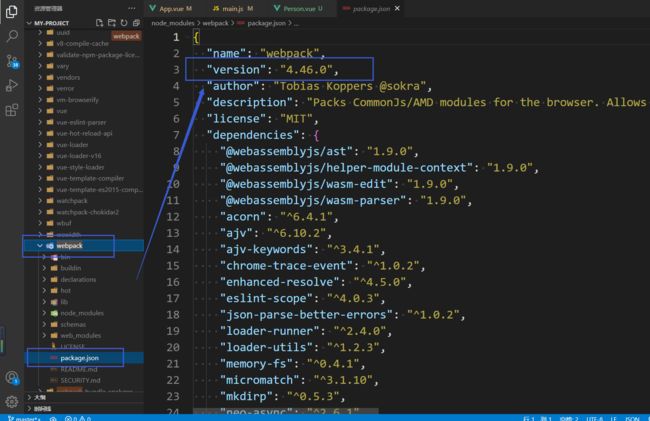
Task: Click the Accounts icon in activity bar
Action: pyautogui.click(x=12, y=378)
